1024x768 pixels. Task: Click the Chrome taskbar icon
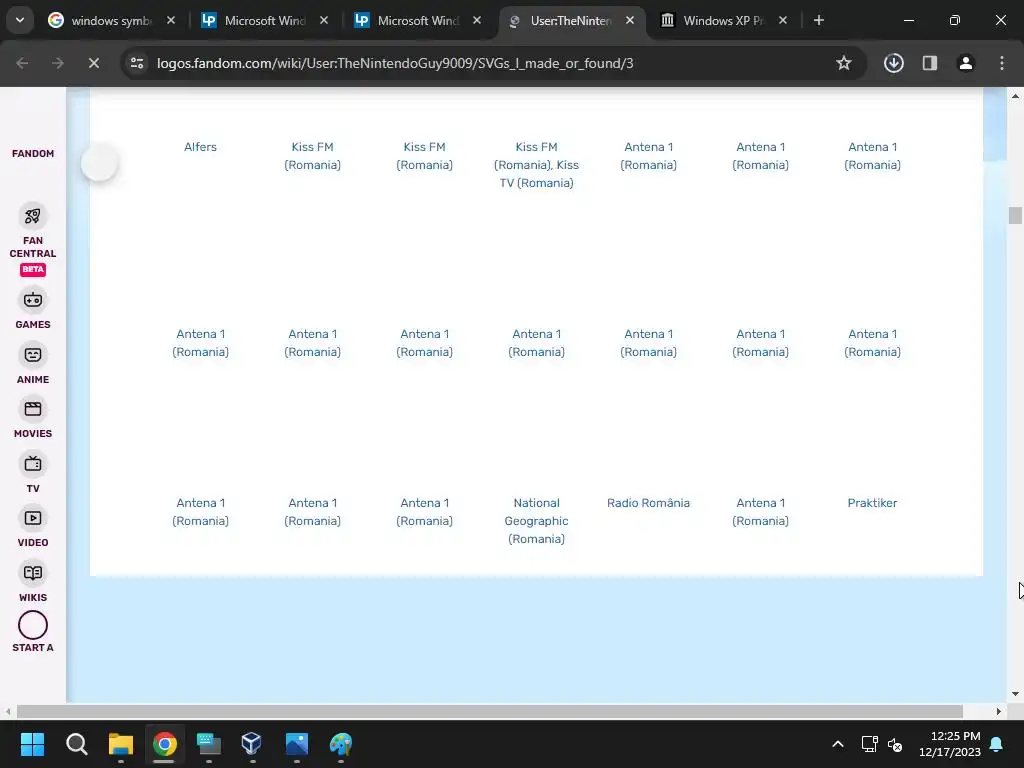pyautogui.click(x=165, y=744)
